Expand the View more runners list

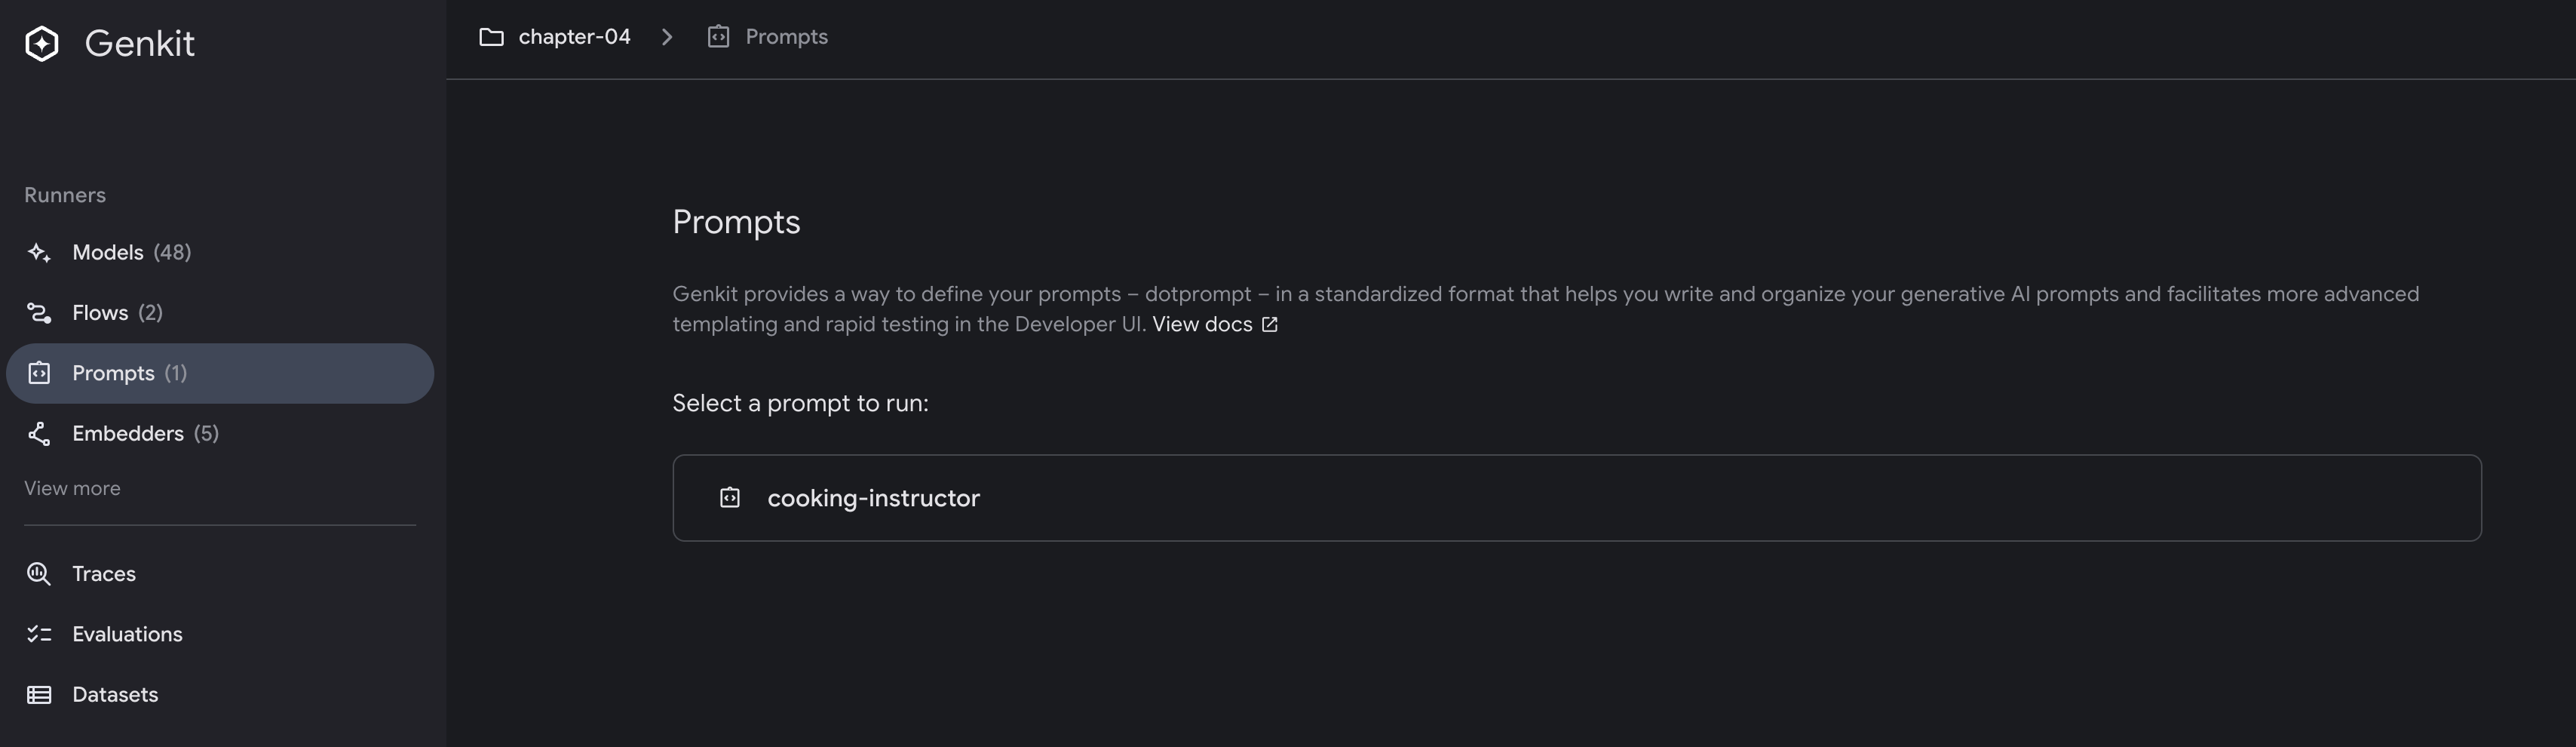pos(72,489)
